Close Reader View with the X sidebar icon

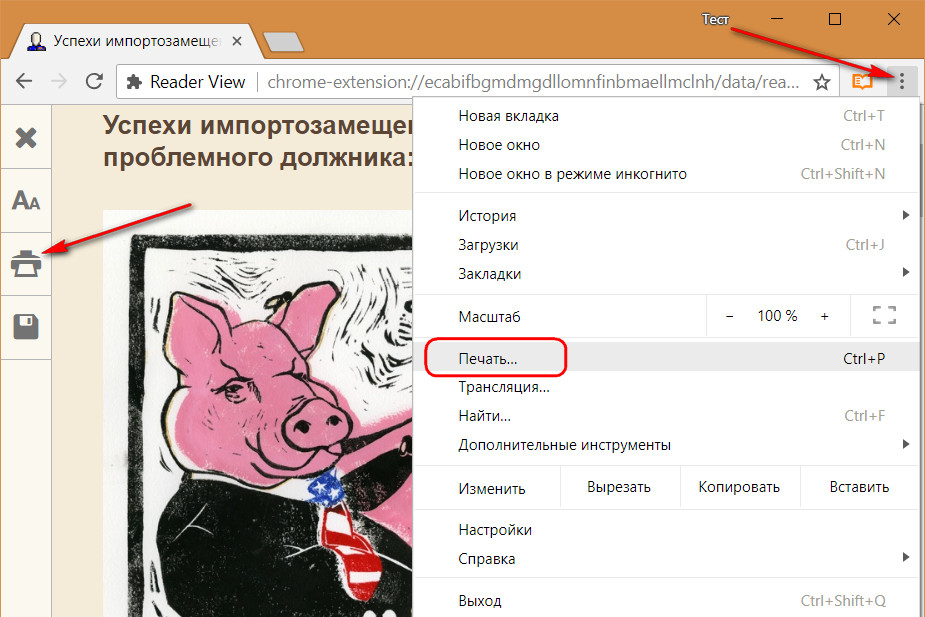26,137
